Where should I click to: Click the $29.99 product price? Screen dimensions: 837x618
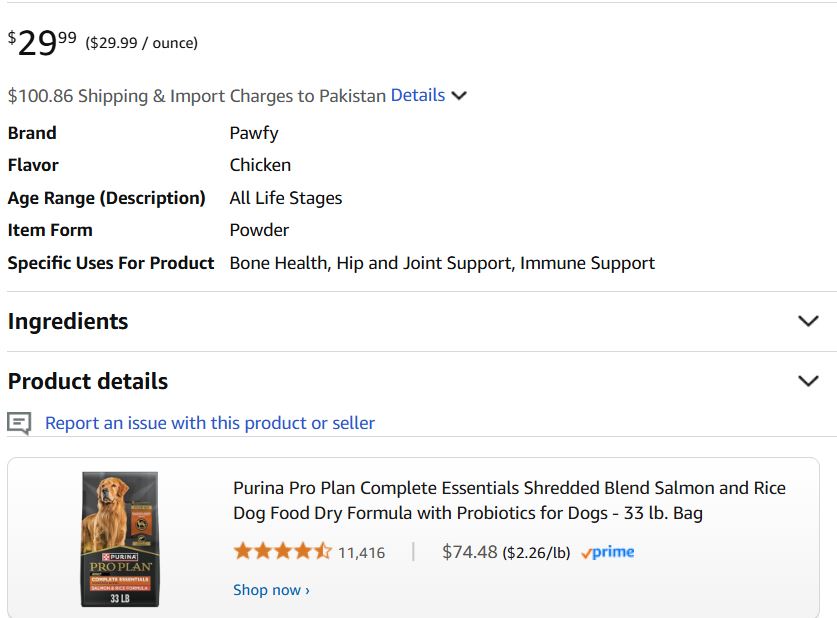(42, 42)
